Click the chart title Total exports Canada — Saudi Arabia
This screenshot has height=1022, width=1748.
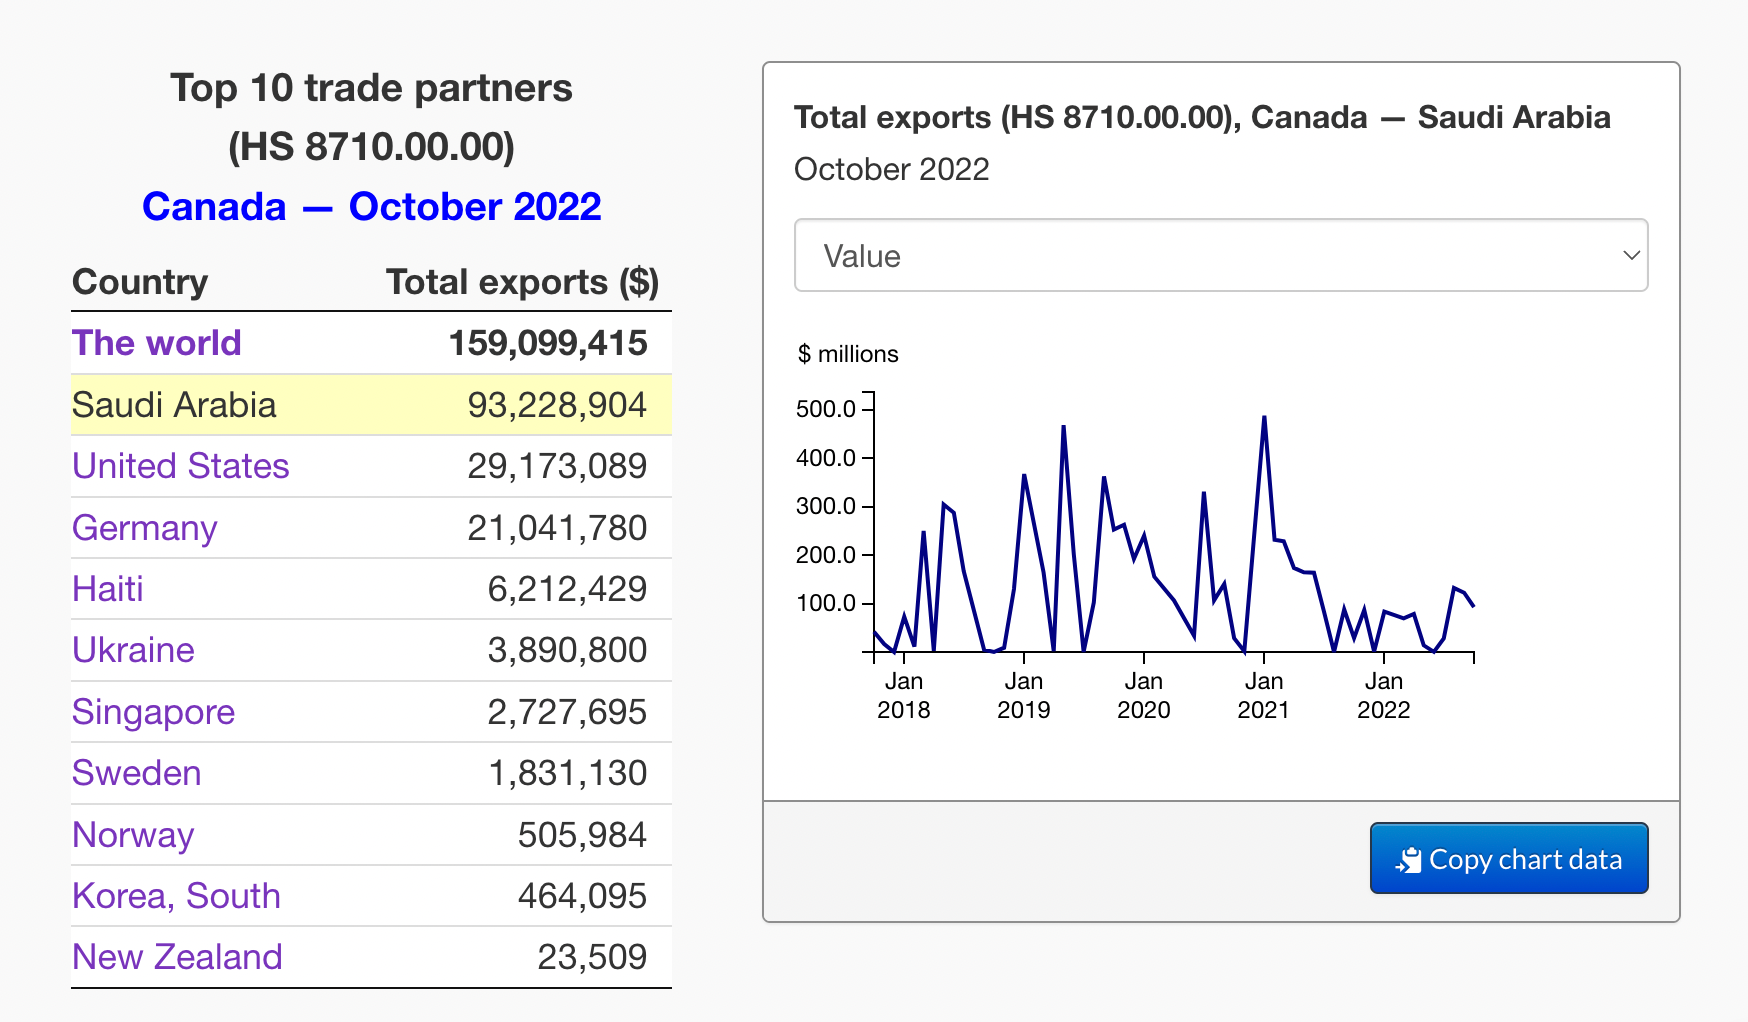[1202, 118]
